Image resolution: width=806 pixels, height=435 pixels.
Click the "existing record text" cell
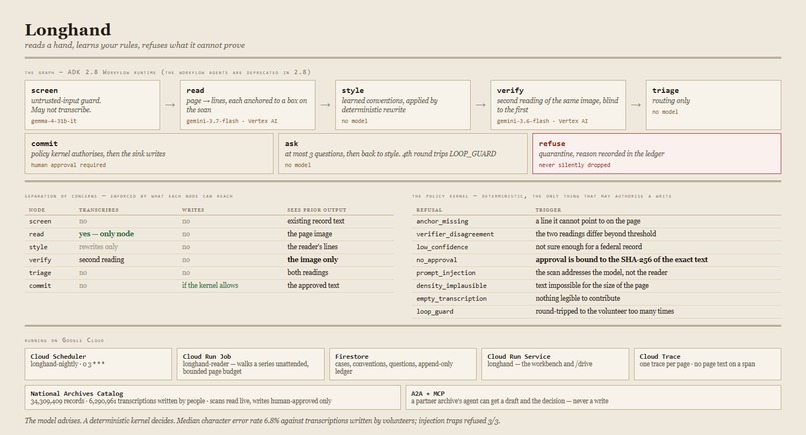coord(316,221)
